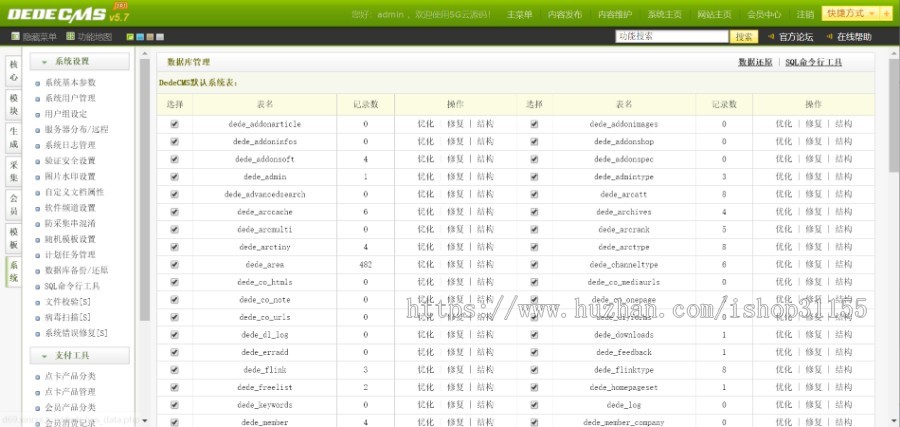Toggle the dede_channeltype table checkbox

534,265
